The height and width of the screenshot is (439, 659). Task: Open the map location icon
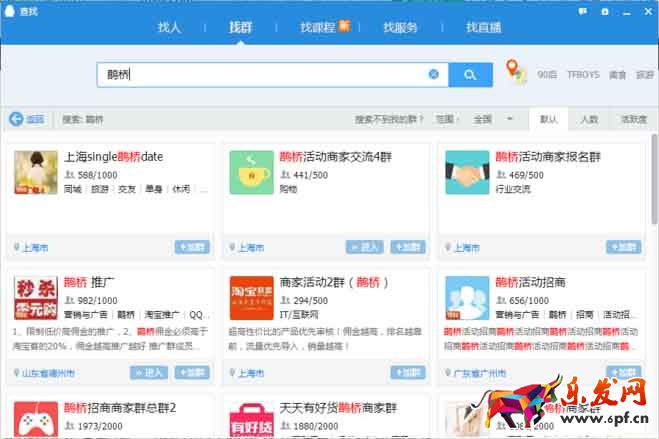click(515, 73)
